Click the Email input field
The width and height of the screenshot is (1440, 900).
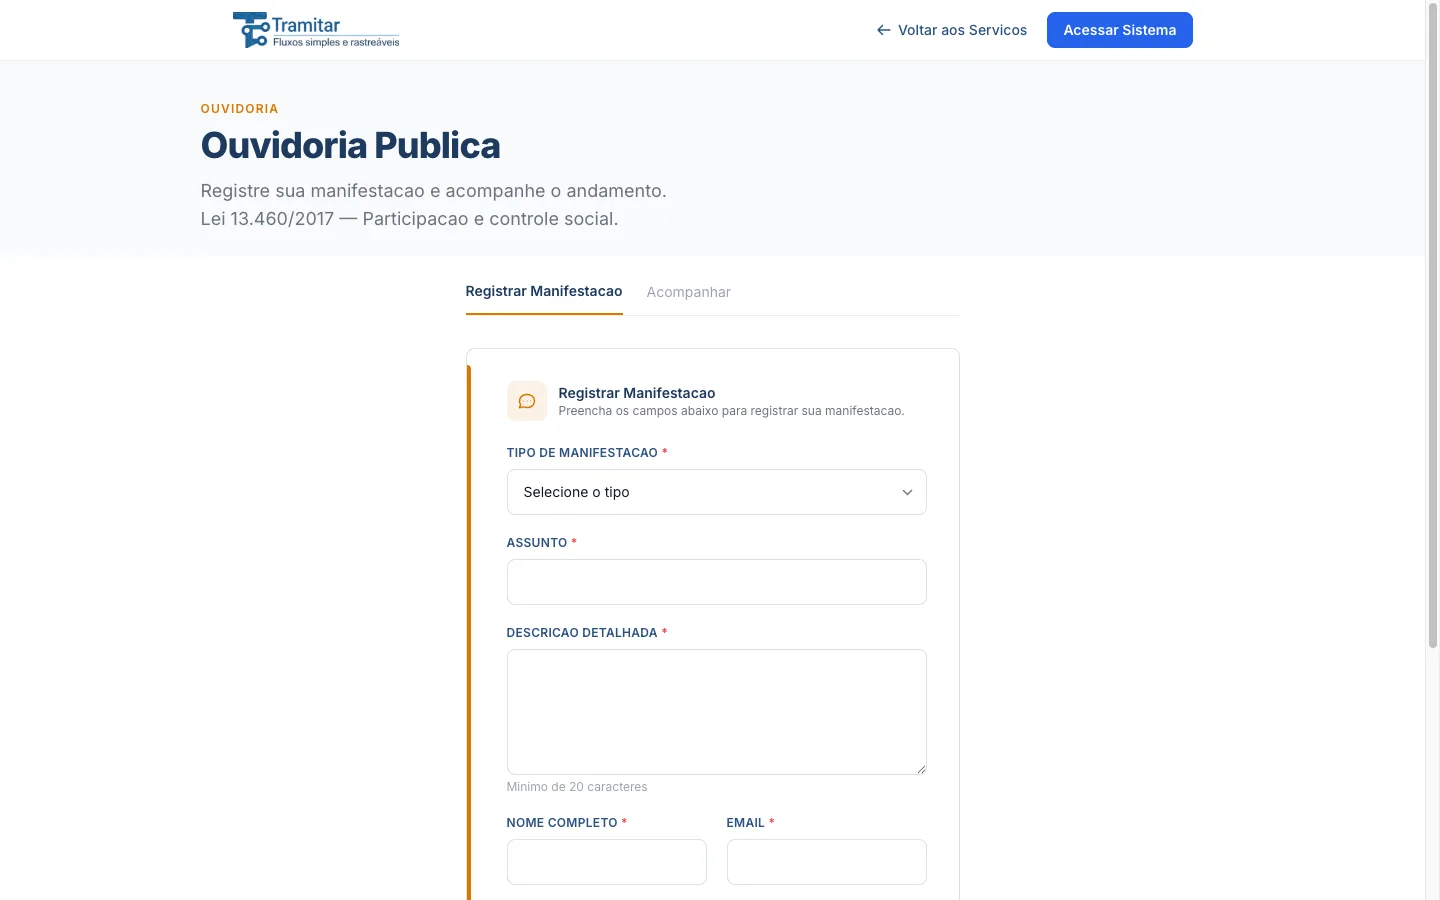coord(827,862)
